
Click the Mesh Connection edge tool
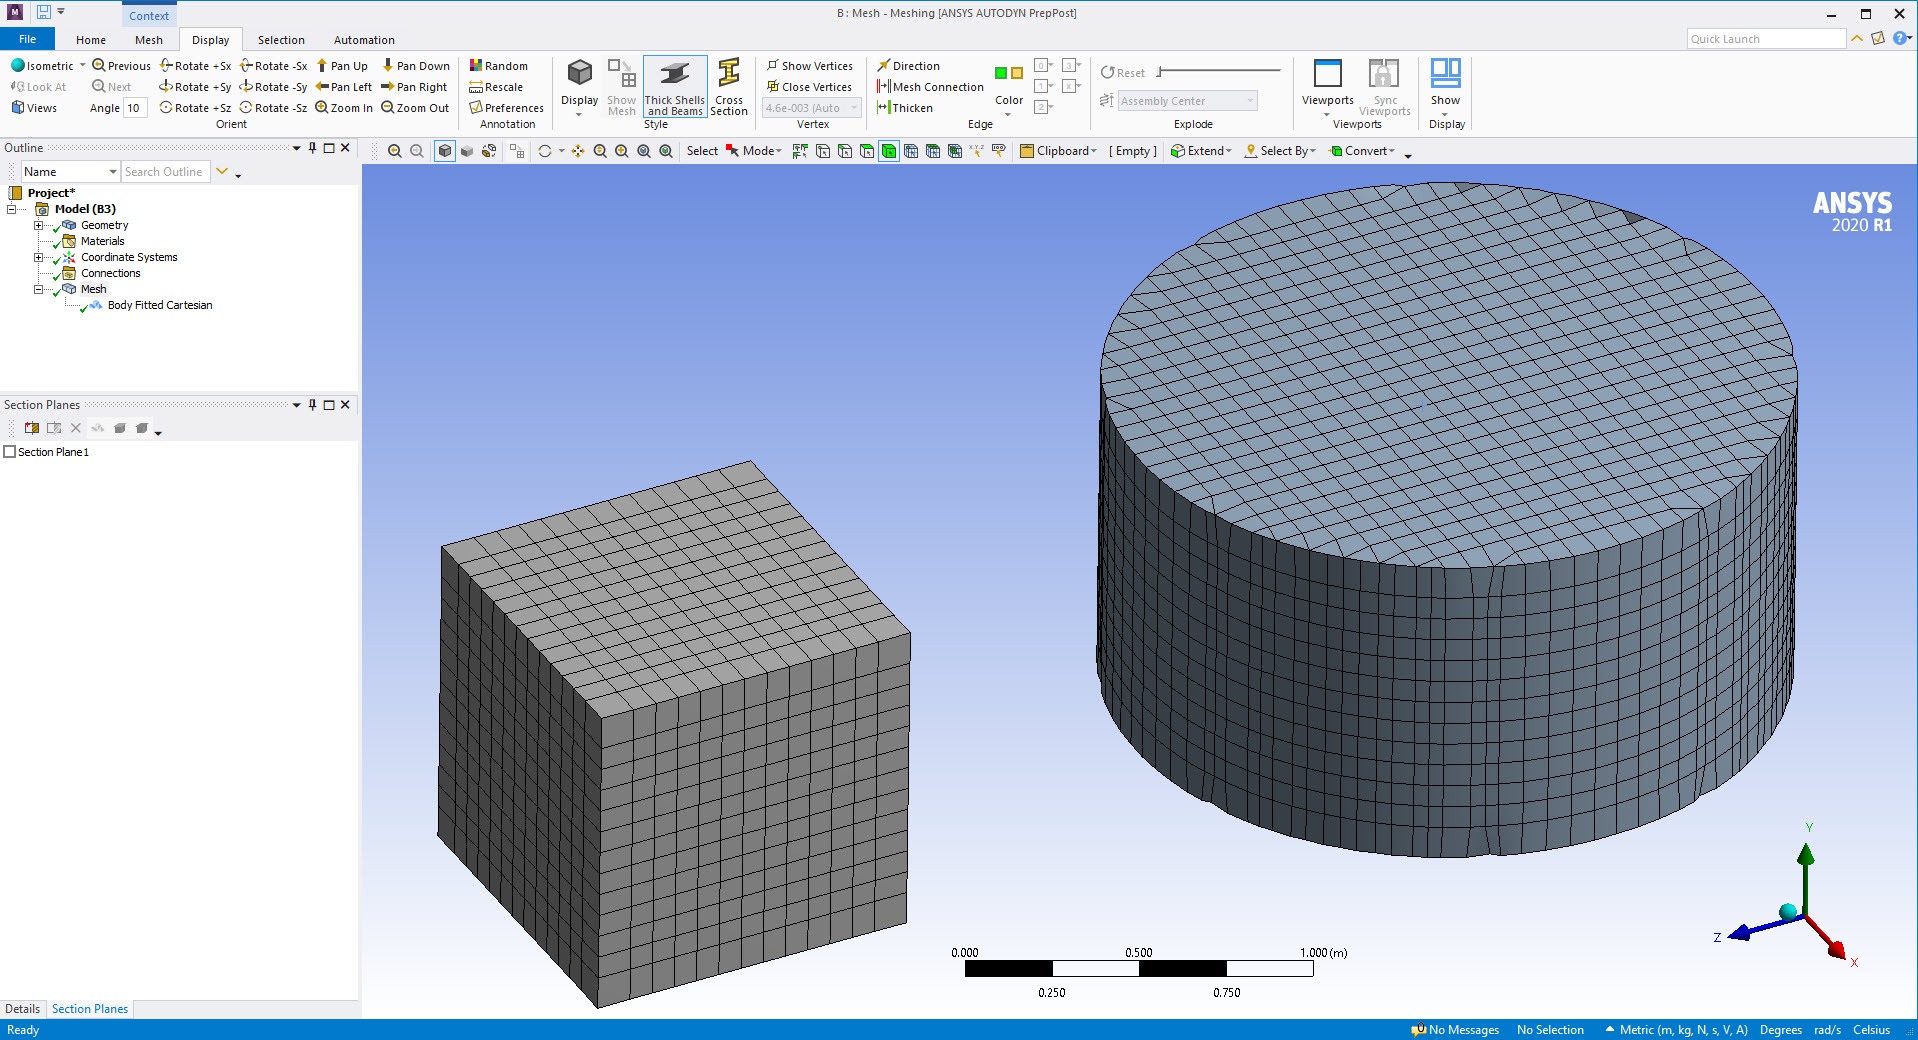click(x=929, y=87)
